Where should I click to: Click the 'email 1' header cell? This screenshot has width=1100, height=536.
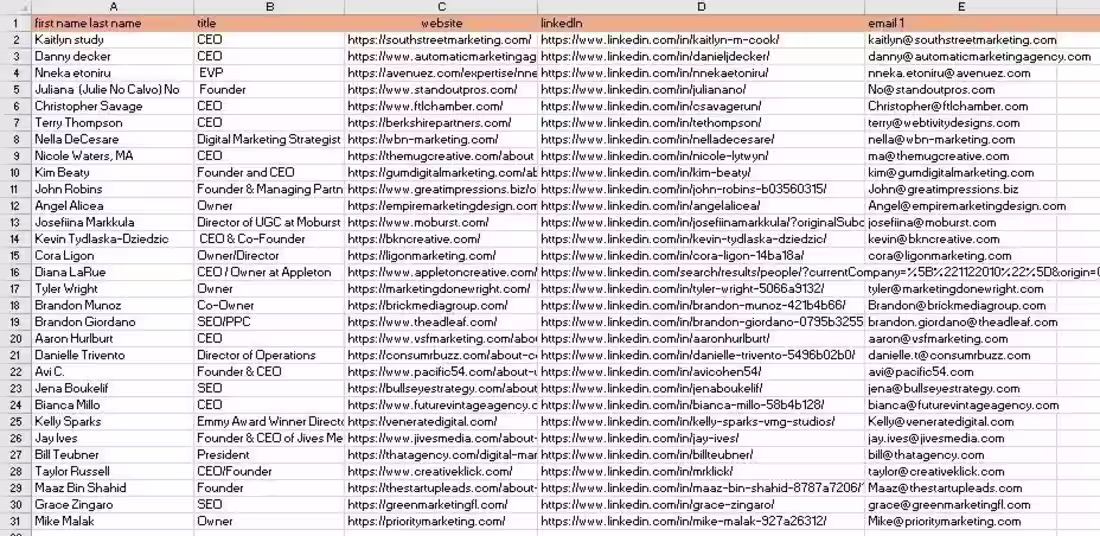point(960,23)
